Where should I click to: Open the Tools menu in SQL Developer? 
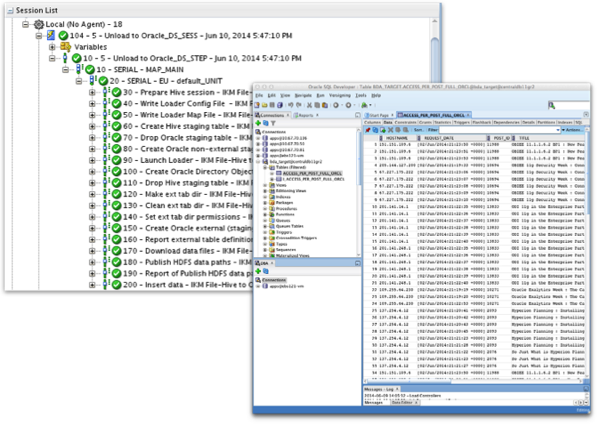[361, 95]
